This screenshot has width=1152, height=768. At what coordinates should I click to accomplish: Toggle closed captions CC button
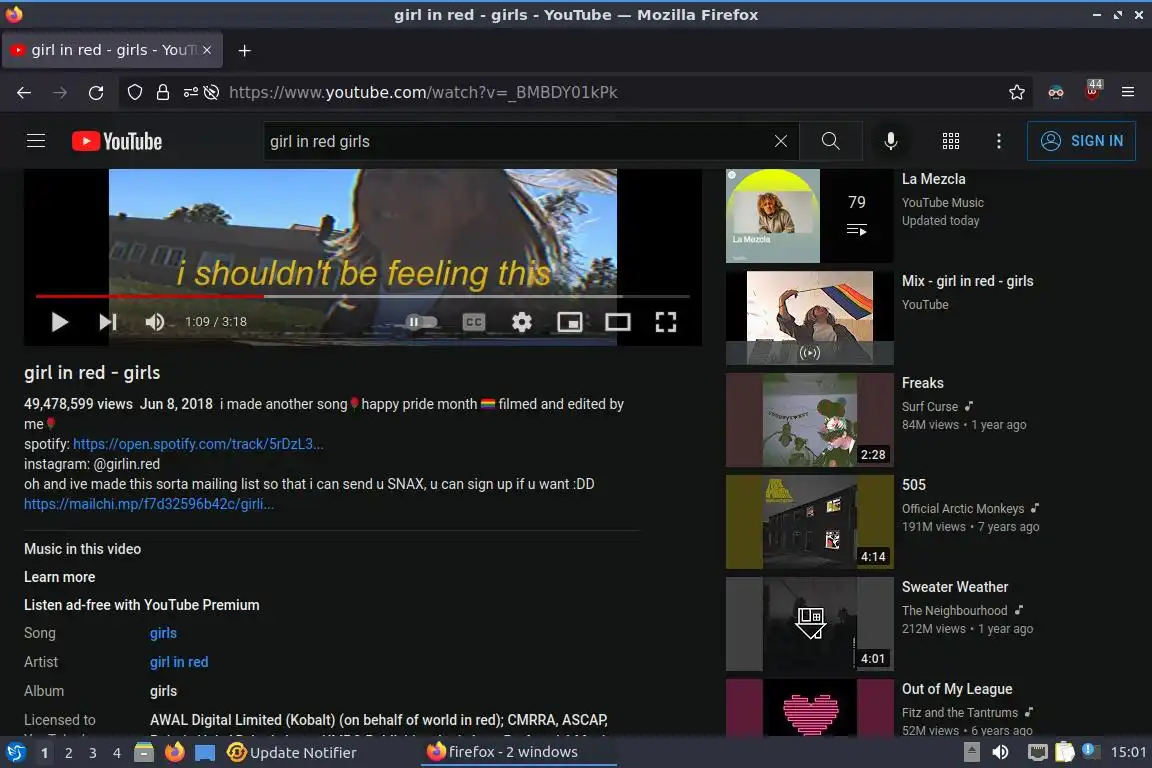(474, 322)
